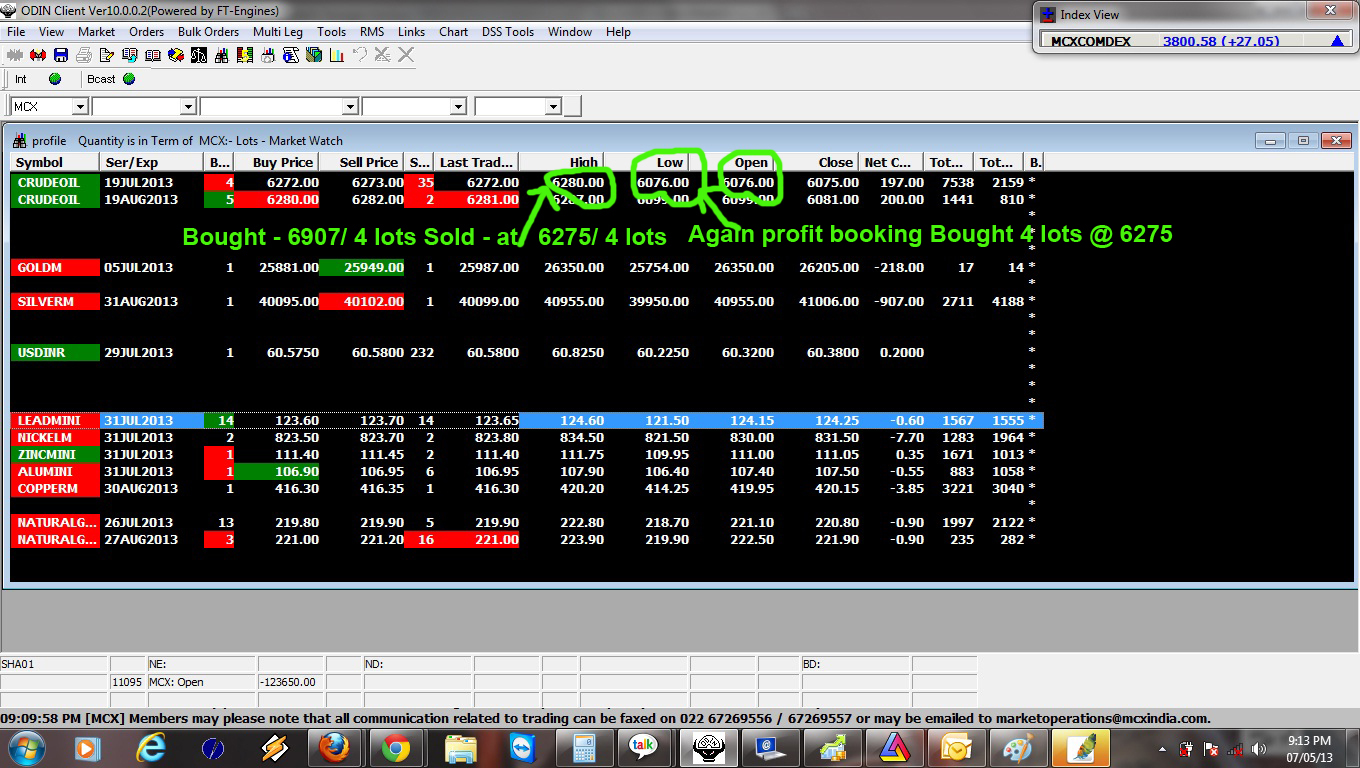Show hidden tray icons arrow

click(1162, 748)
